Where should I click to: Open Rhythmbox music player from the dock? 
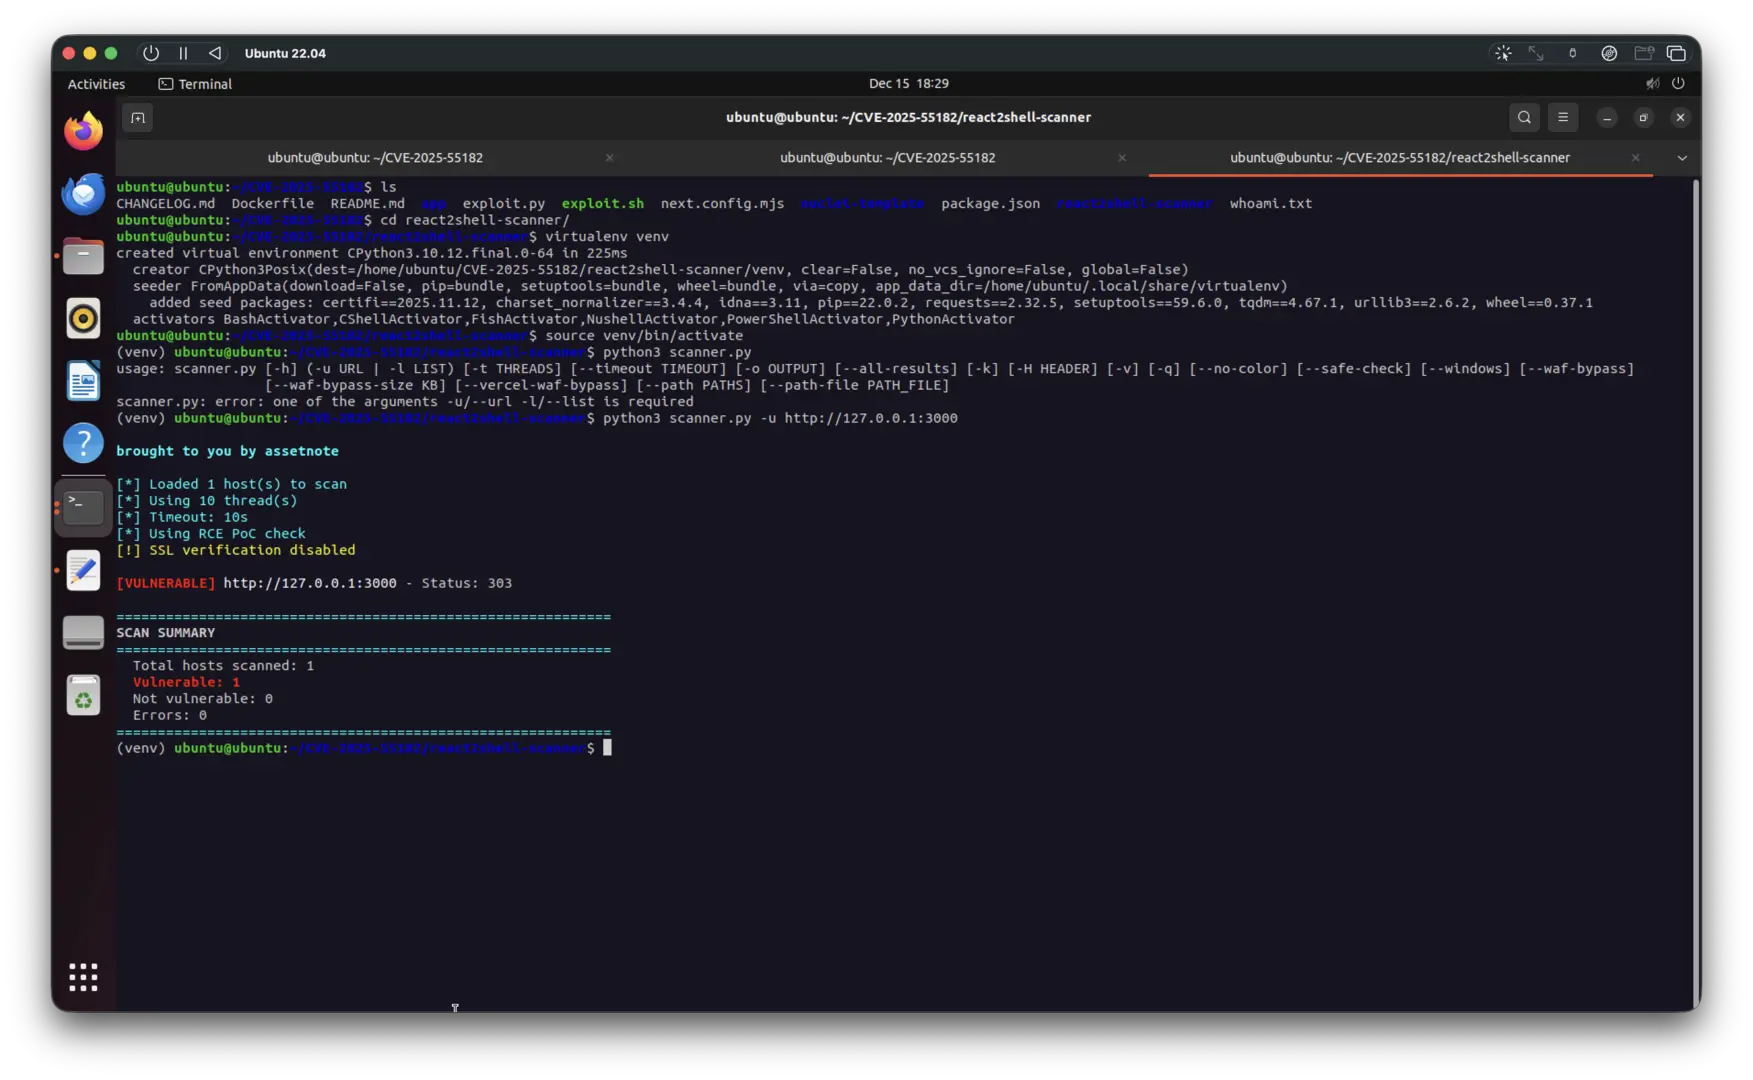click(x=83, y=318)
